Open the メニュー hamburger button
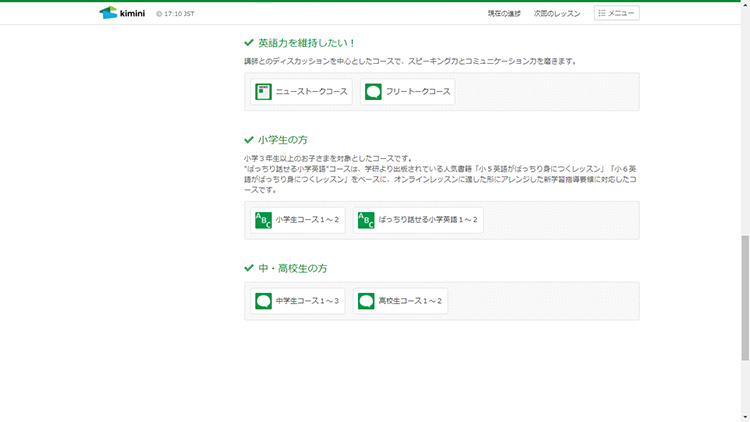 [x=616, y=13]
